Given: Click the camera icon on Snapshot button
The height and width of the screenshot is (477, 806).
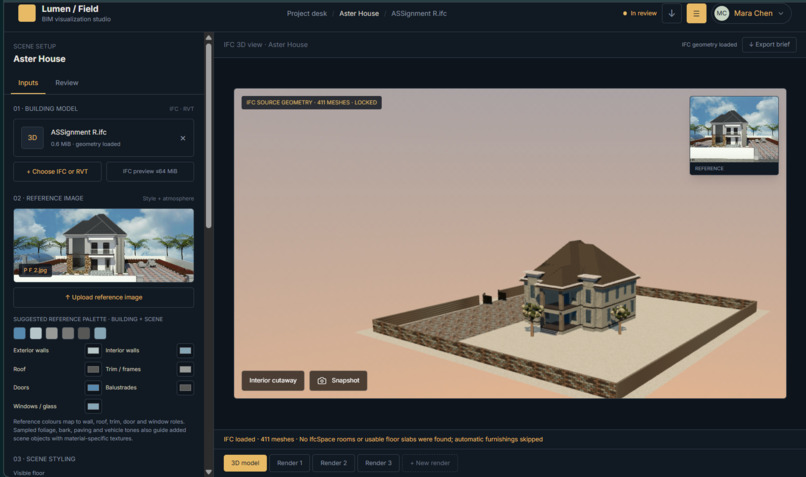Looking at the screenshot, I should click(322, 380).
